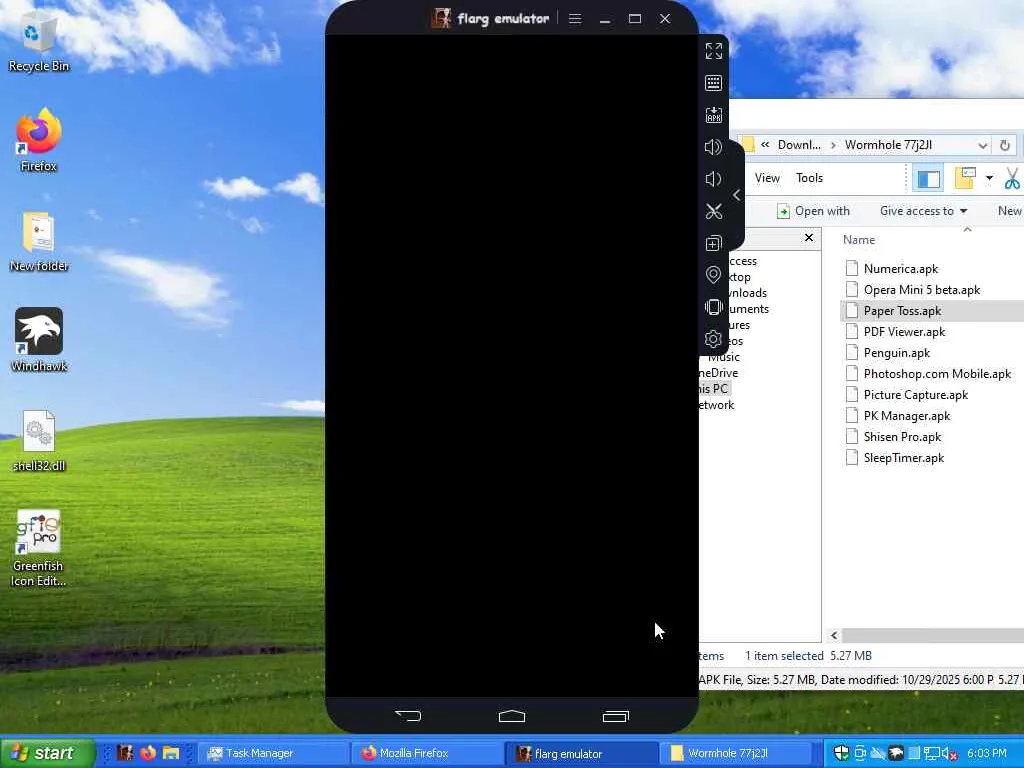Select the Firefox desktop shortcut
1024x768 pixels.
39,140
